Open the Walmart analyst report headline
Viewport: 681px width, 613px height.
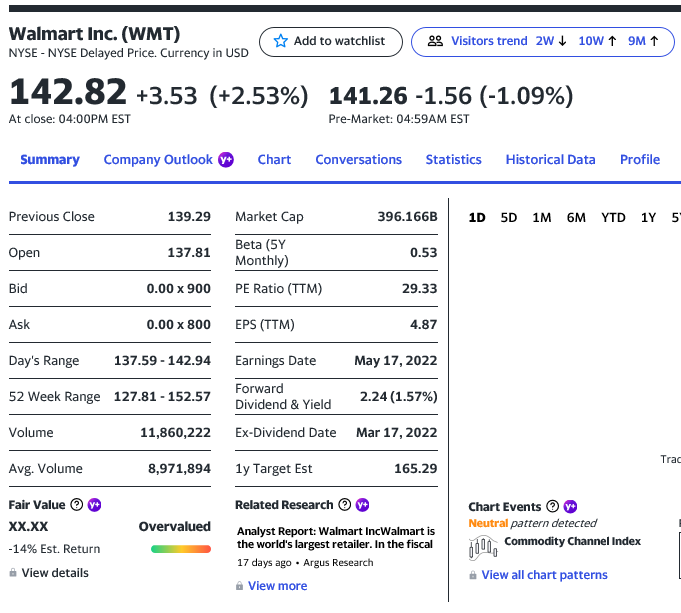tap(335, 538)
